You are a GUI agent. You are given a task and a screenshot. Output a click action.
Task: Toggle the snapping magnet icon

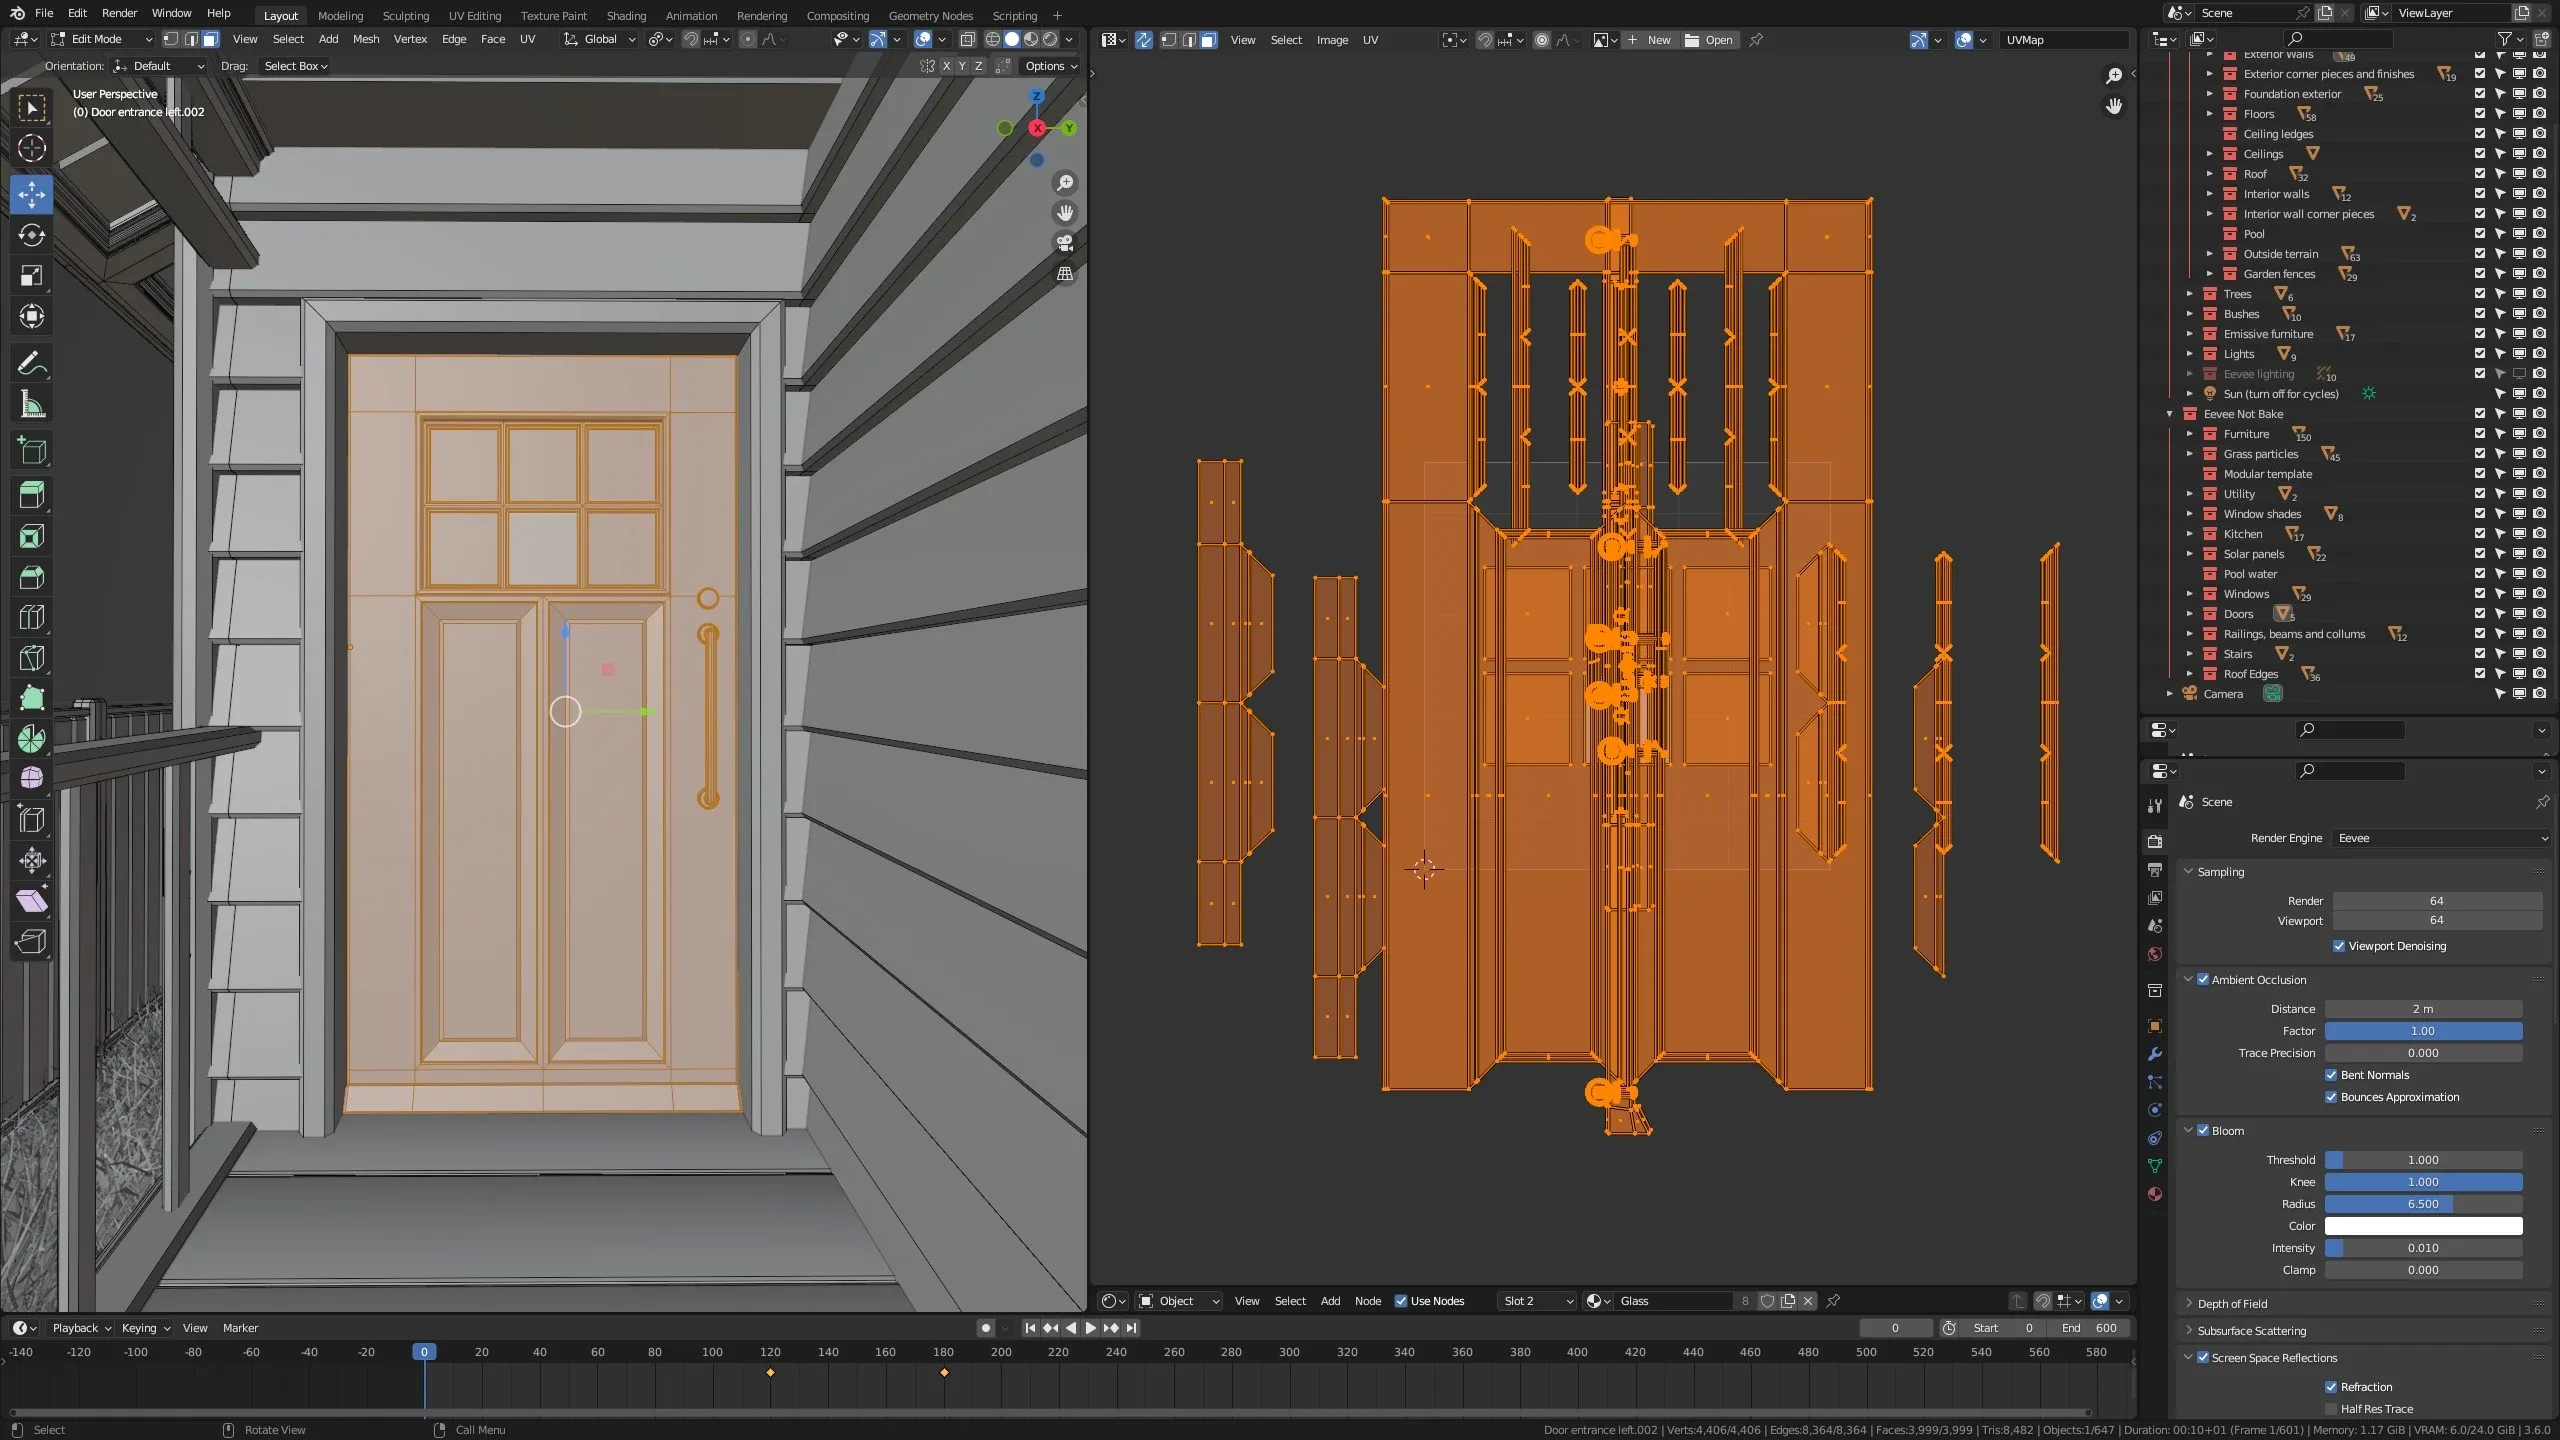click(x=690, y=39)
